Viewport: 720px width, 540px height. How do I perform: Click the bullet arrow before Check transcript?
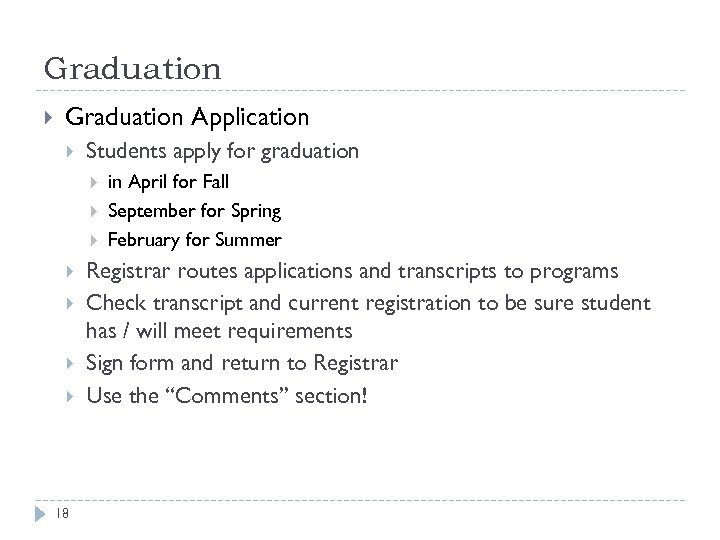coord(69,303)
